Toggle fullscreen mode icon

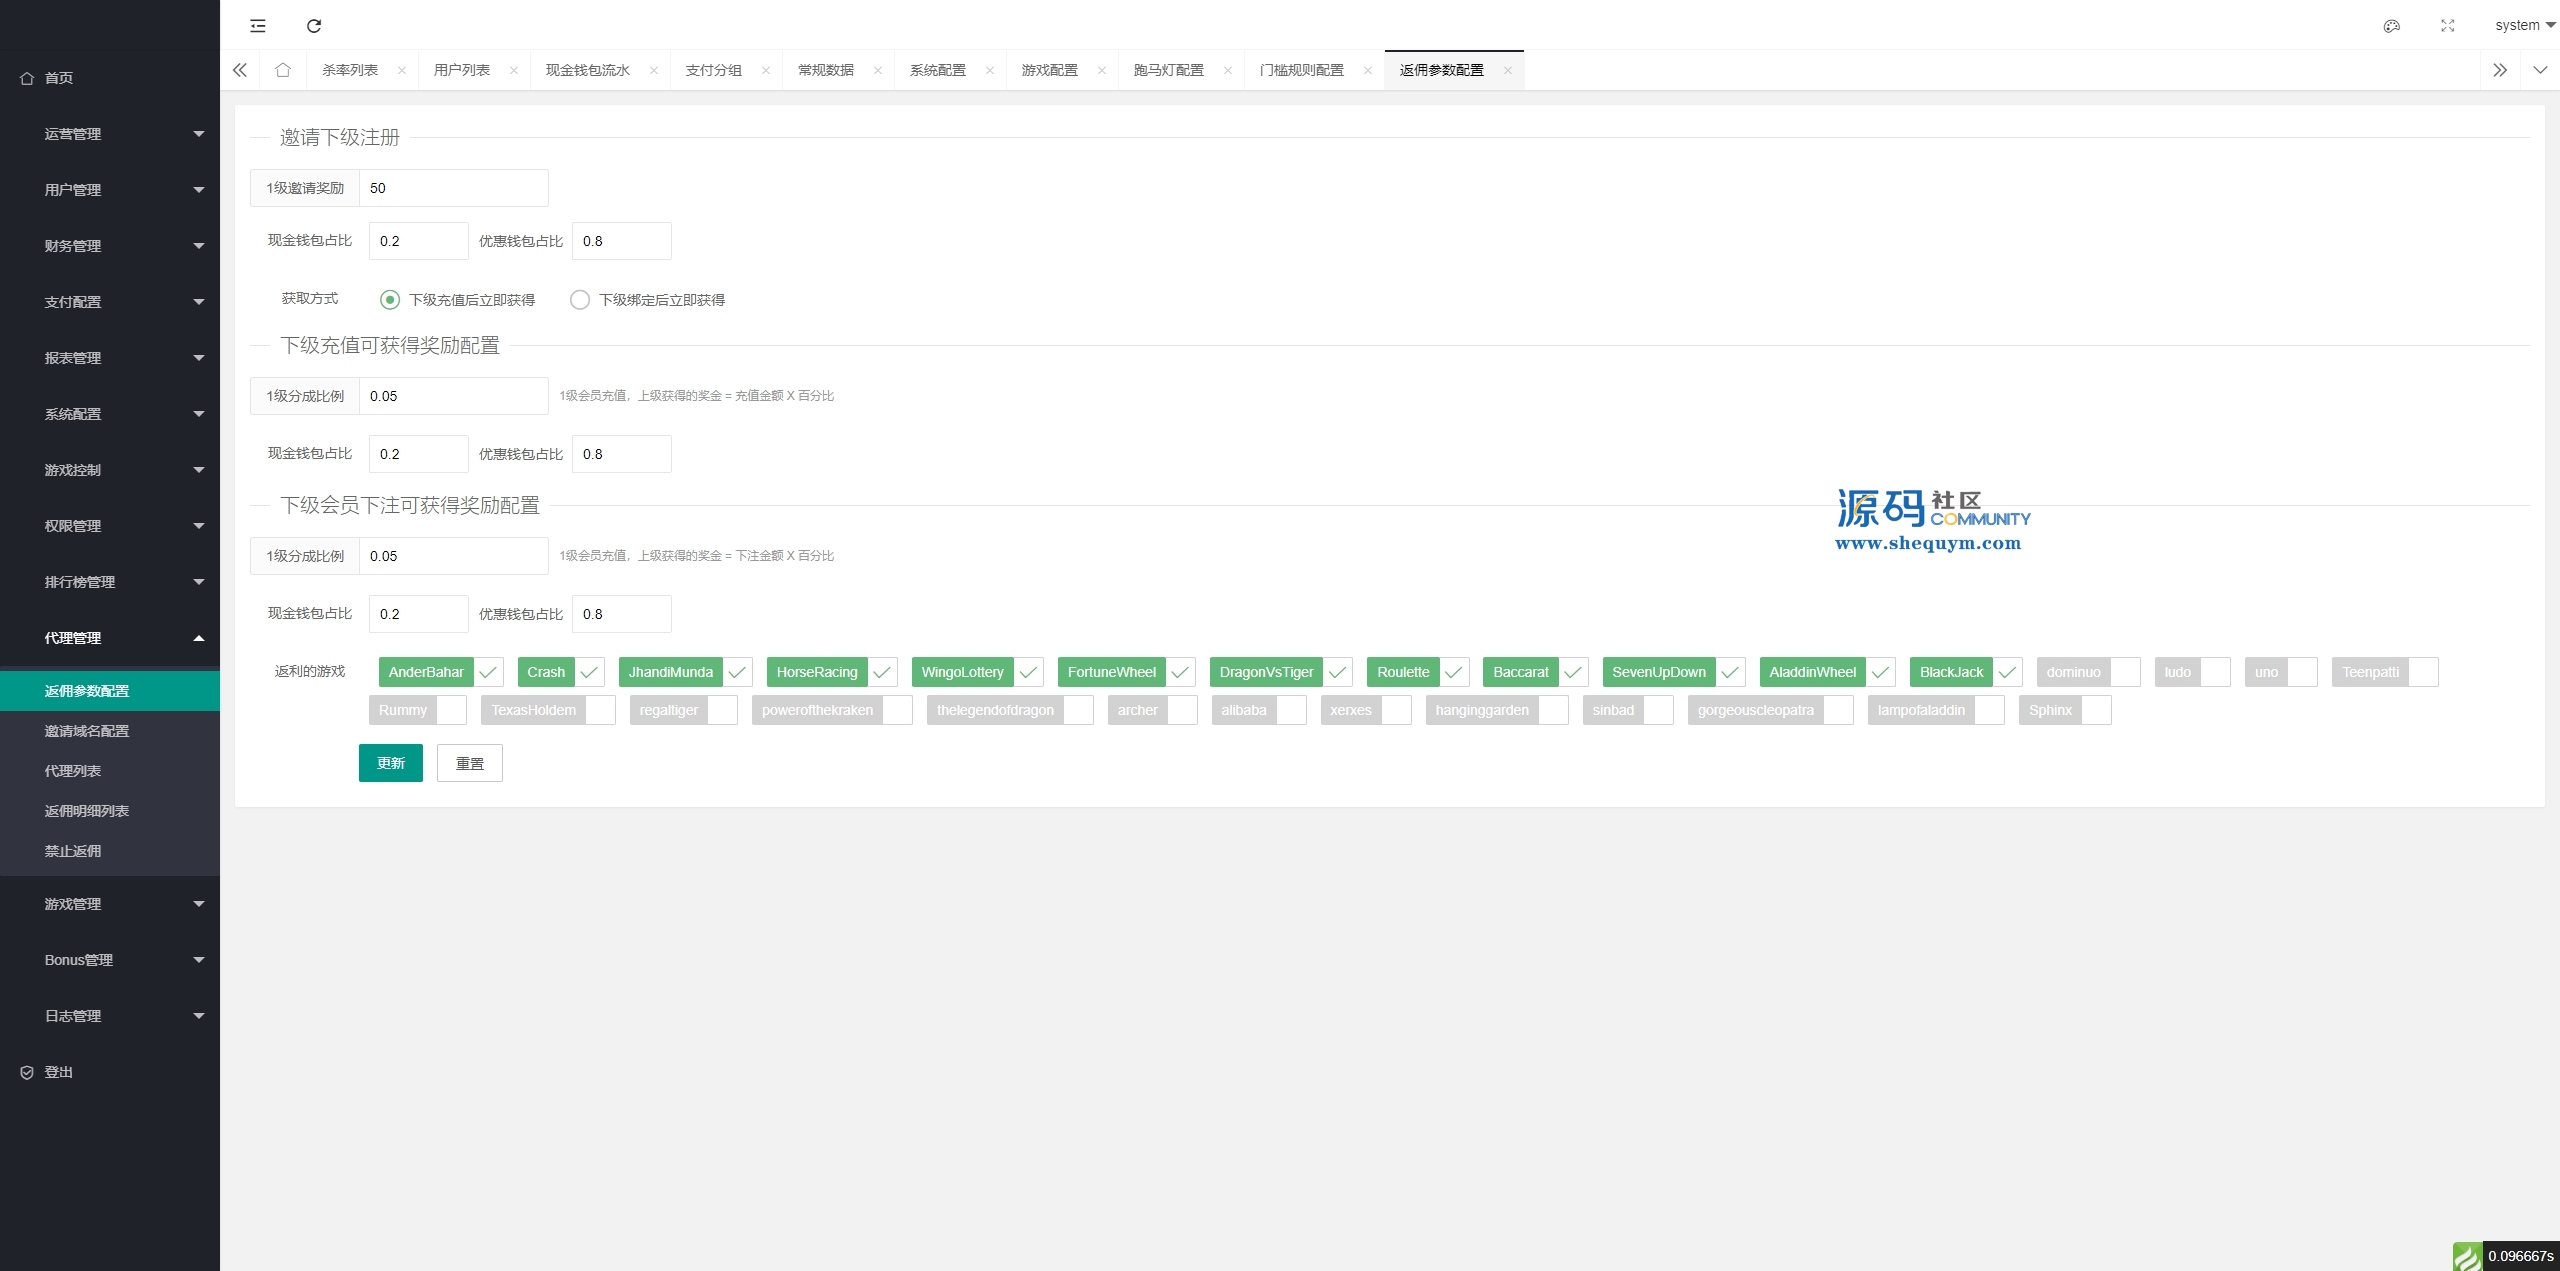[2448, 26]
